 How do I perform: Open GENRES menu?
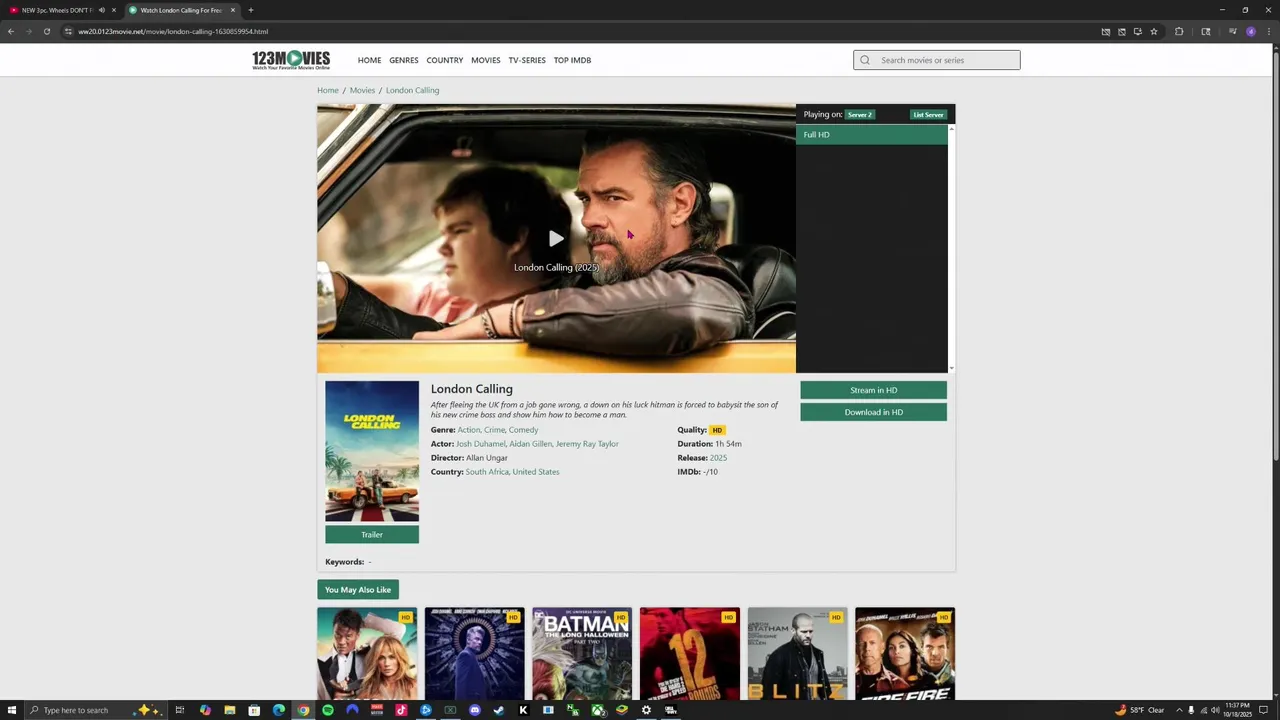[x=404, y=60]
